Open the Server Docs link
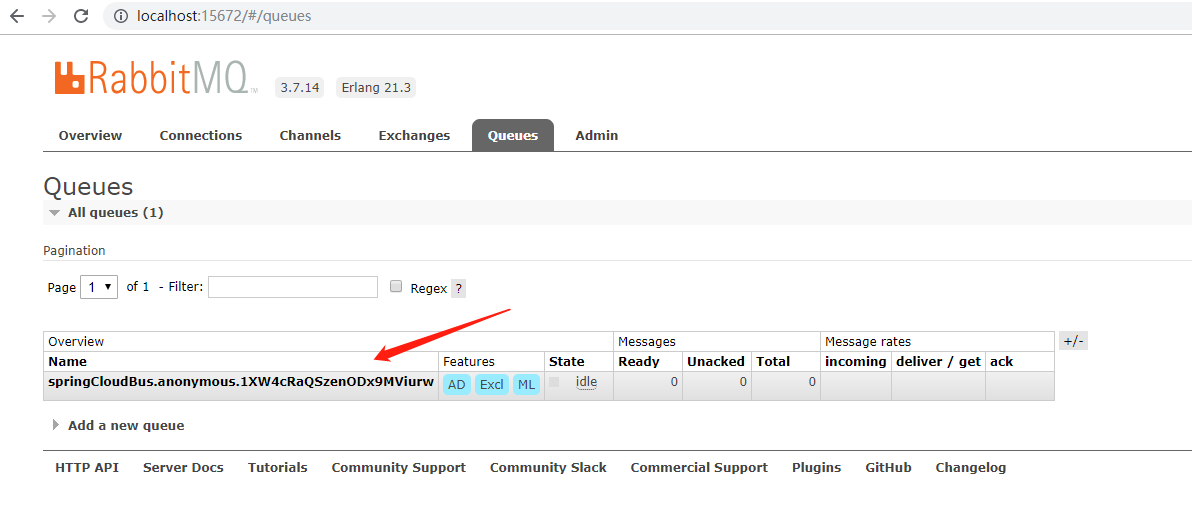Image resolution: width=1192 pixels, height=508 pixels. (183, 468)
